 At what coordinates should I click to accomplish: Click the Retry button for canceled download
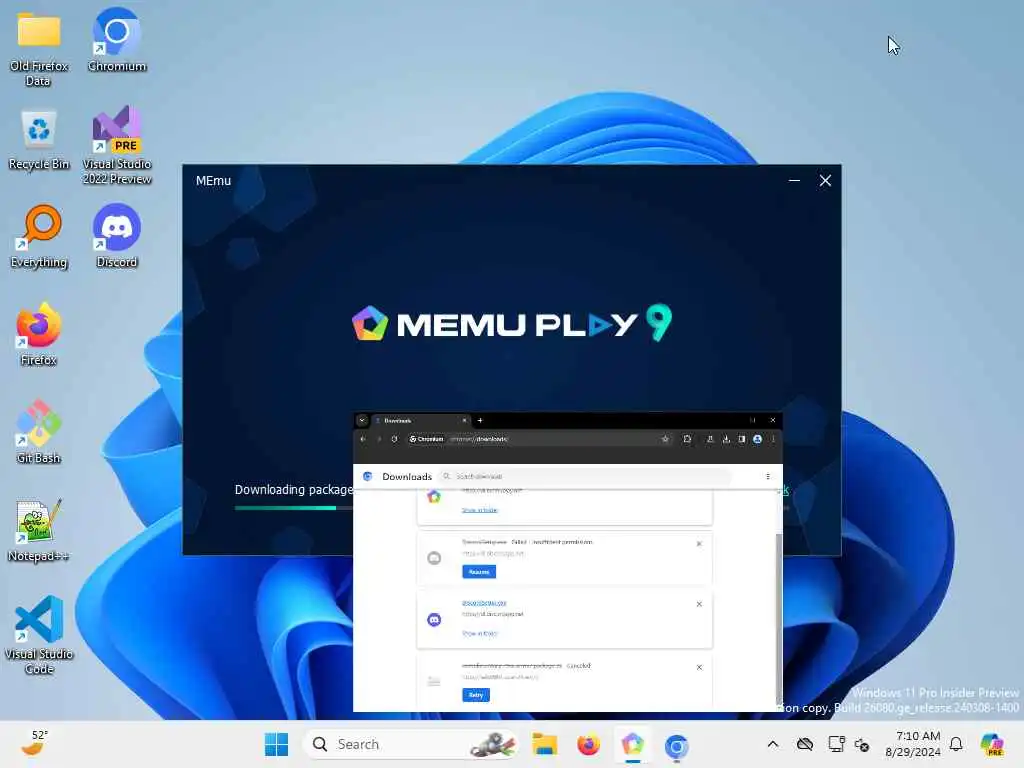[476, 695]
